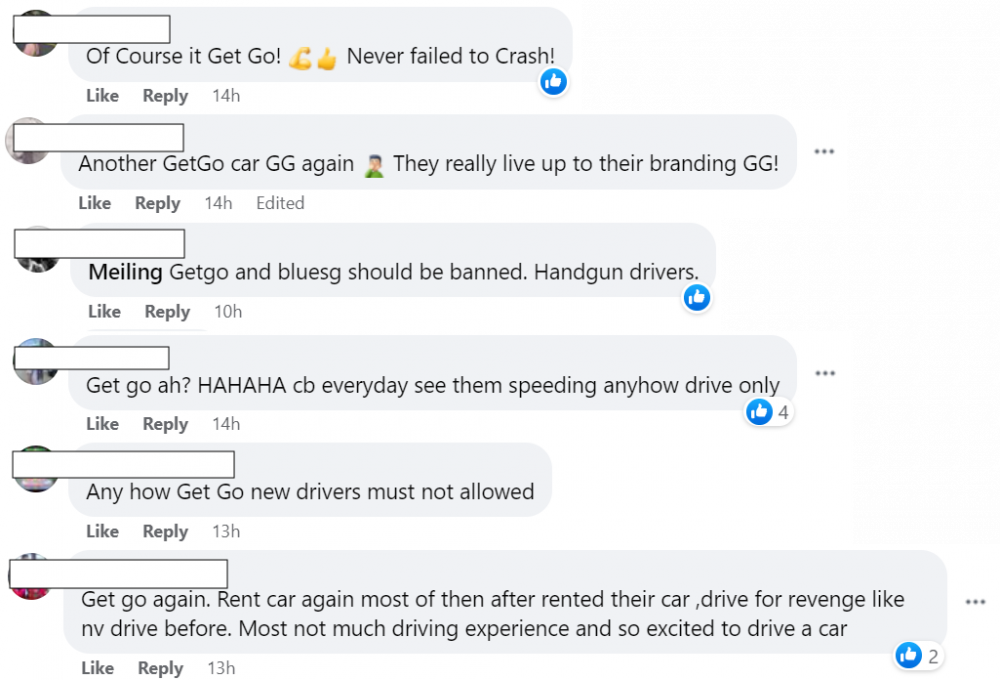Open the 2 likes reaction count
Image resolution: width=1000 pixels, height=680 pixels.
coord(918,655)
